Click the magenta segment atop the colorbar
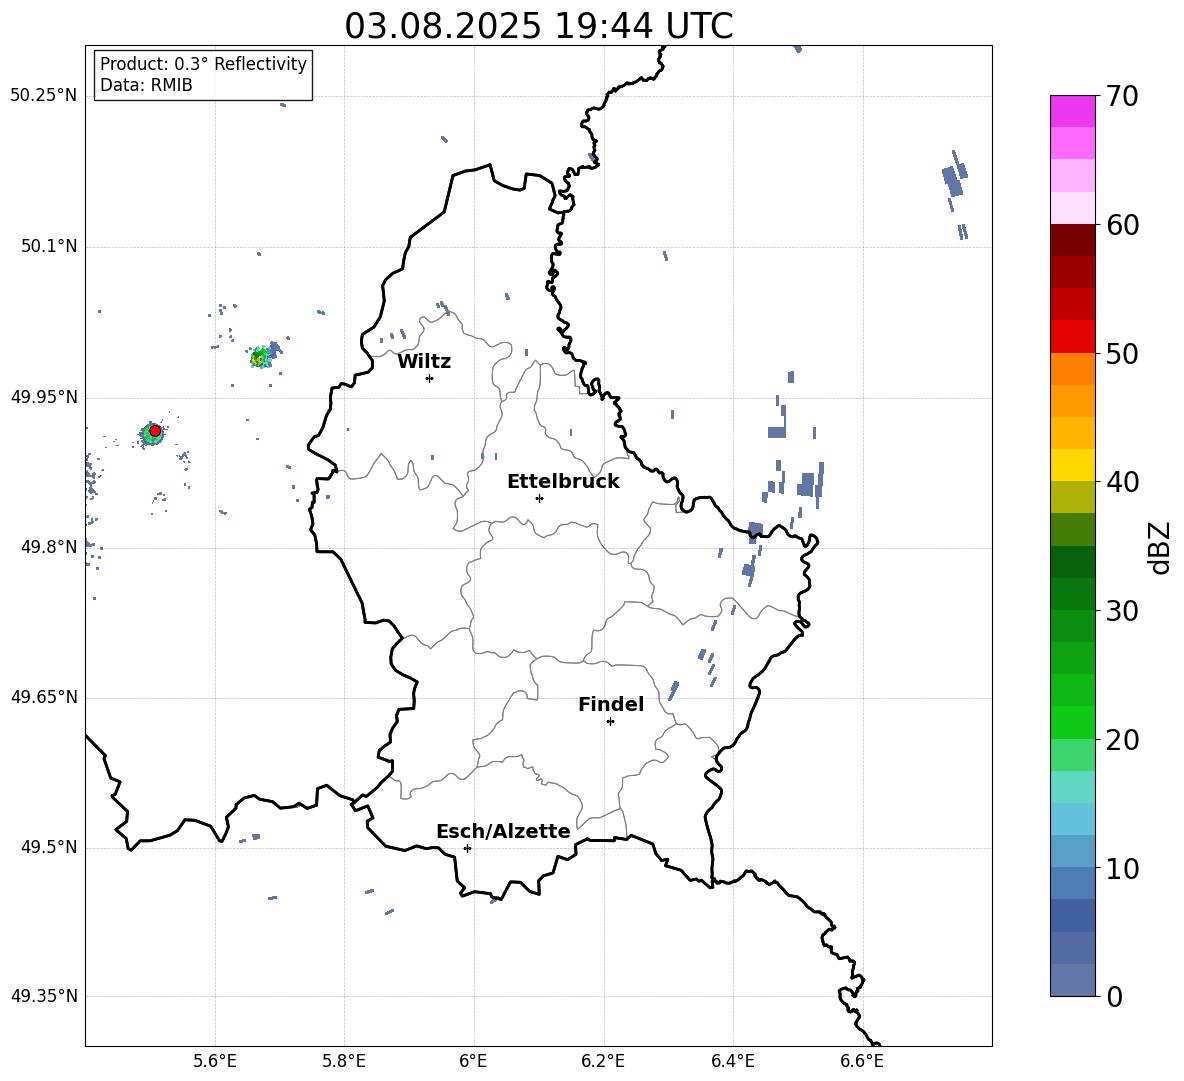Screen dimensions: 1184x1081 click(1072, 111)
